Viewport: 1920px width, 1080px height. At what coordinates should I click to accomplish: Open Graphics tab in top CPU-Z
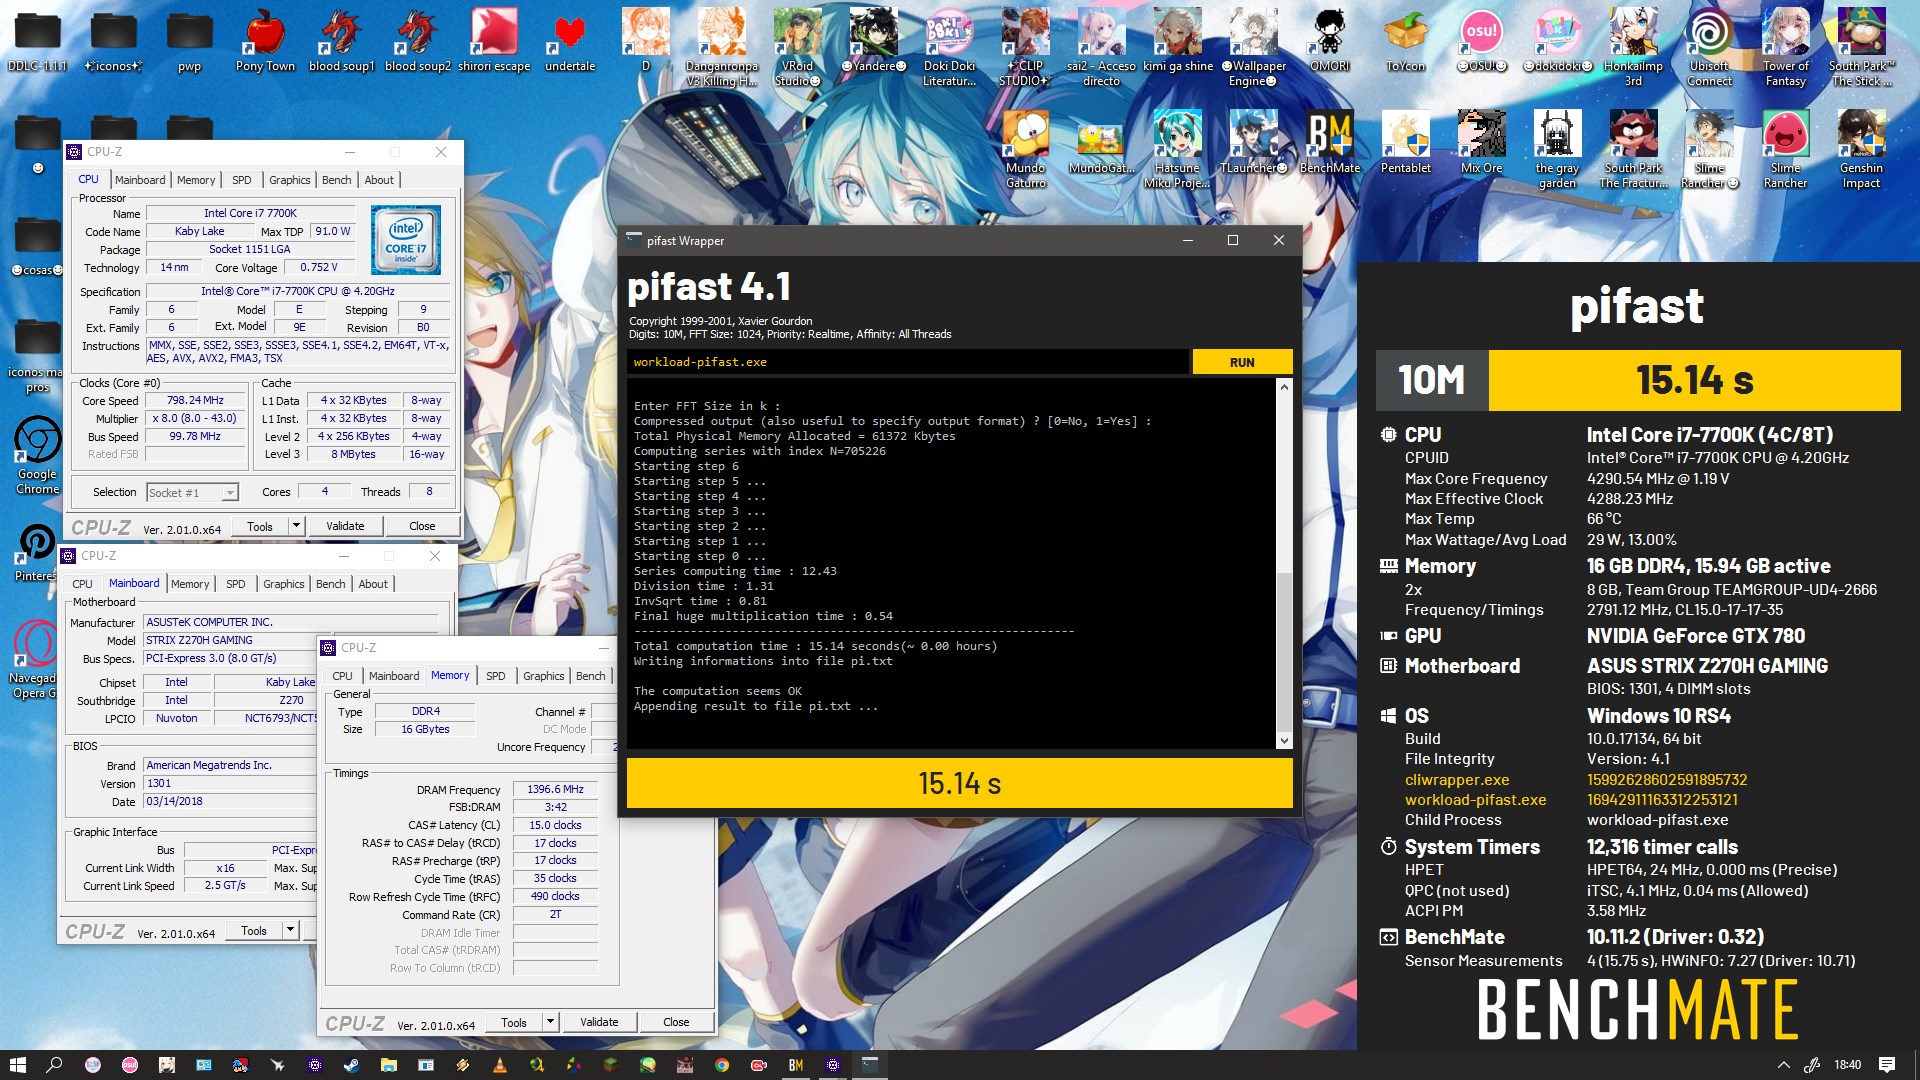coord(289,180)
